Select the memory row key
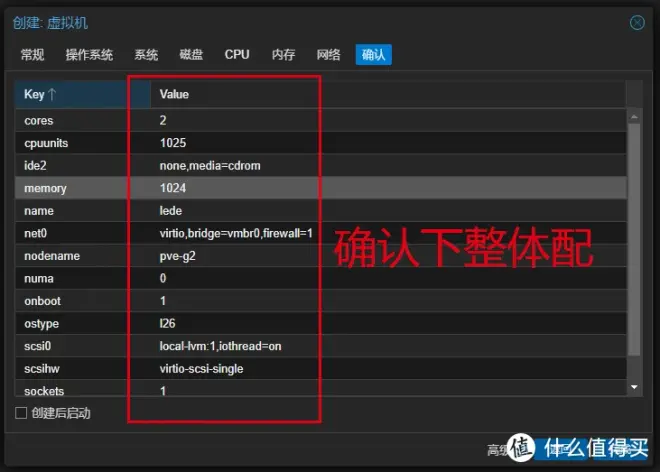Image resolution: width=660 pixels, height=472 pixels. 45,188
